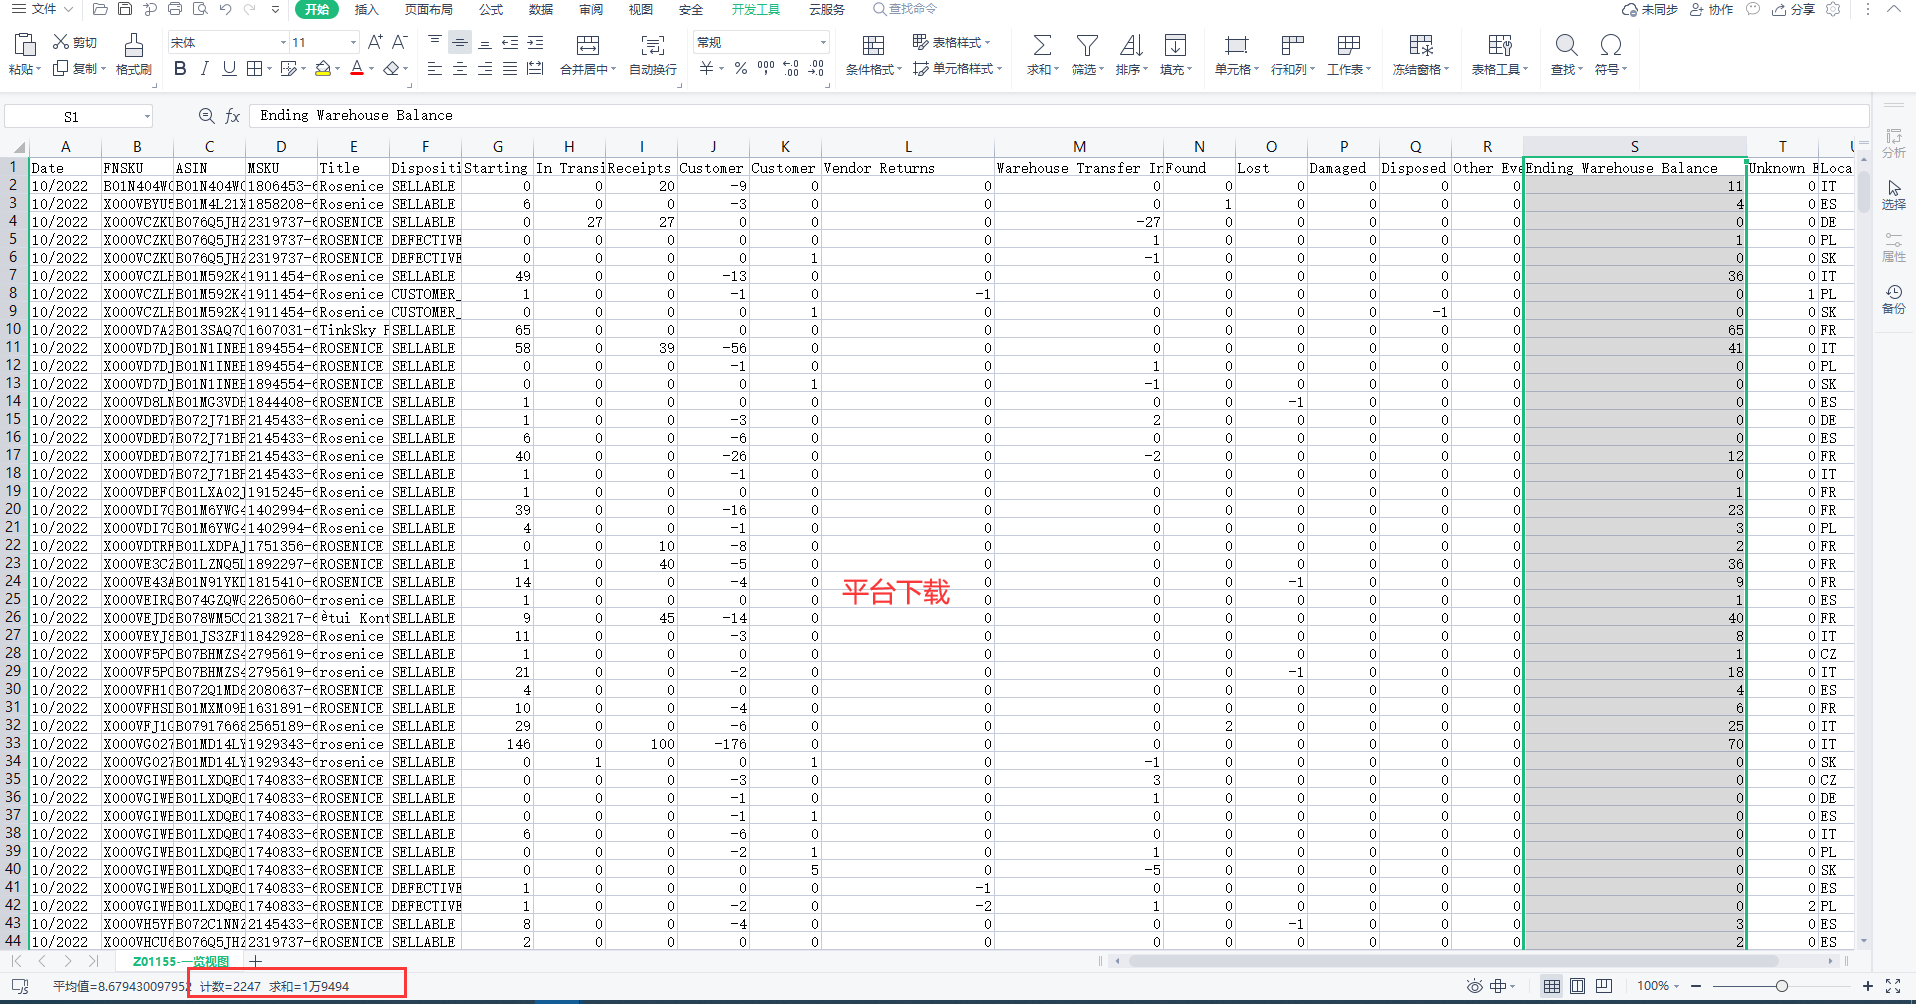Image resolution: width=1916 pixels, height=1004 pixels.
Task: Click the Filter (筛选) funnel icon
Action: (1086, 45)
